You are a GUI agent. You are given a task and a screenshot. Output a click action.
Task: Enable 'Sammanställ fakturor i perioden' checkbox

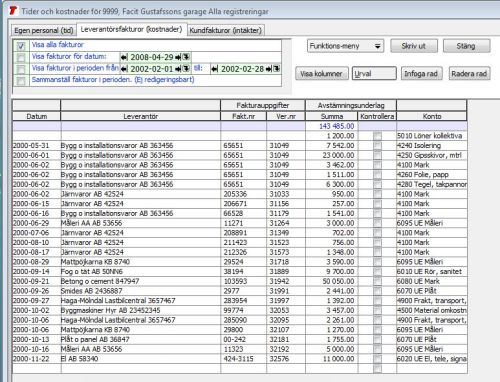coord(21,81)
